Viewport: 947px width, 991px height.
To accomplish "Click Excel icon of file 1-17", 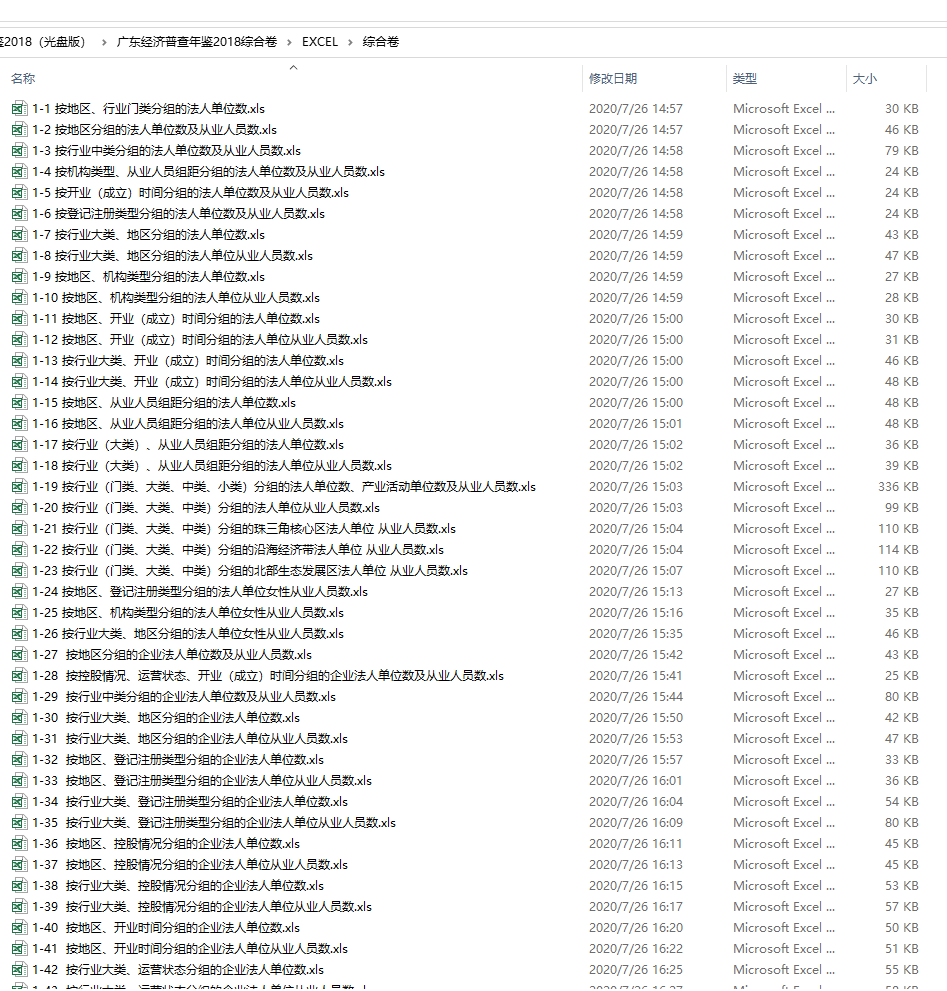I will 20,445.
